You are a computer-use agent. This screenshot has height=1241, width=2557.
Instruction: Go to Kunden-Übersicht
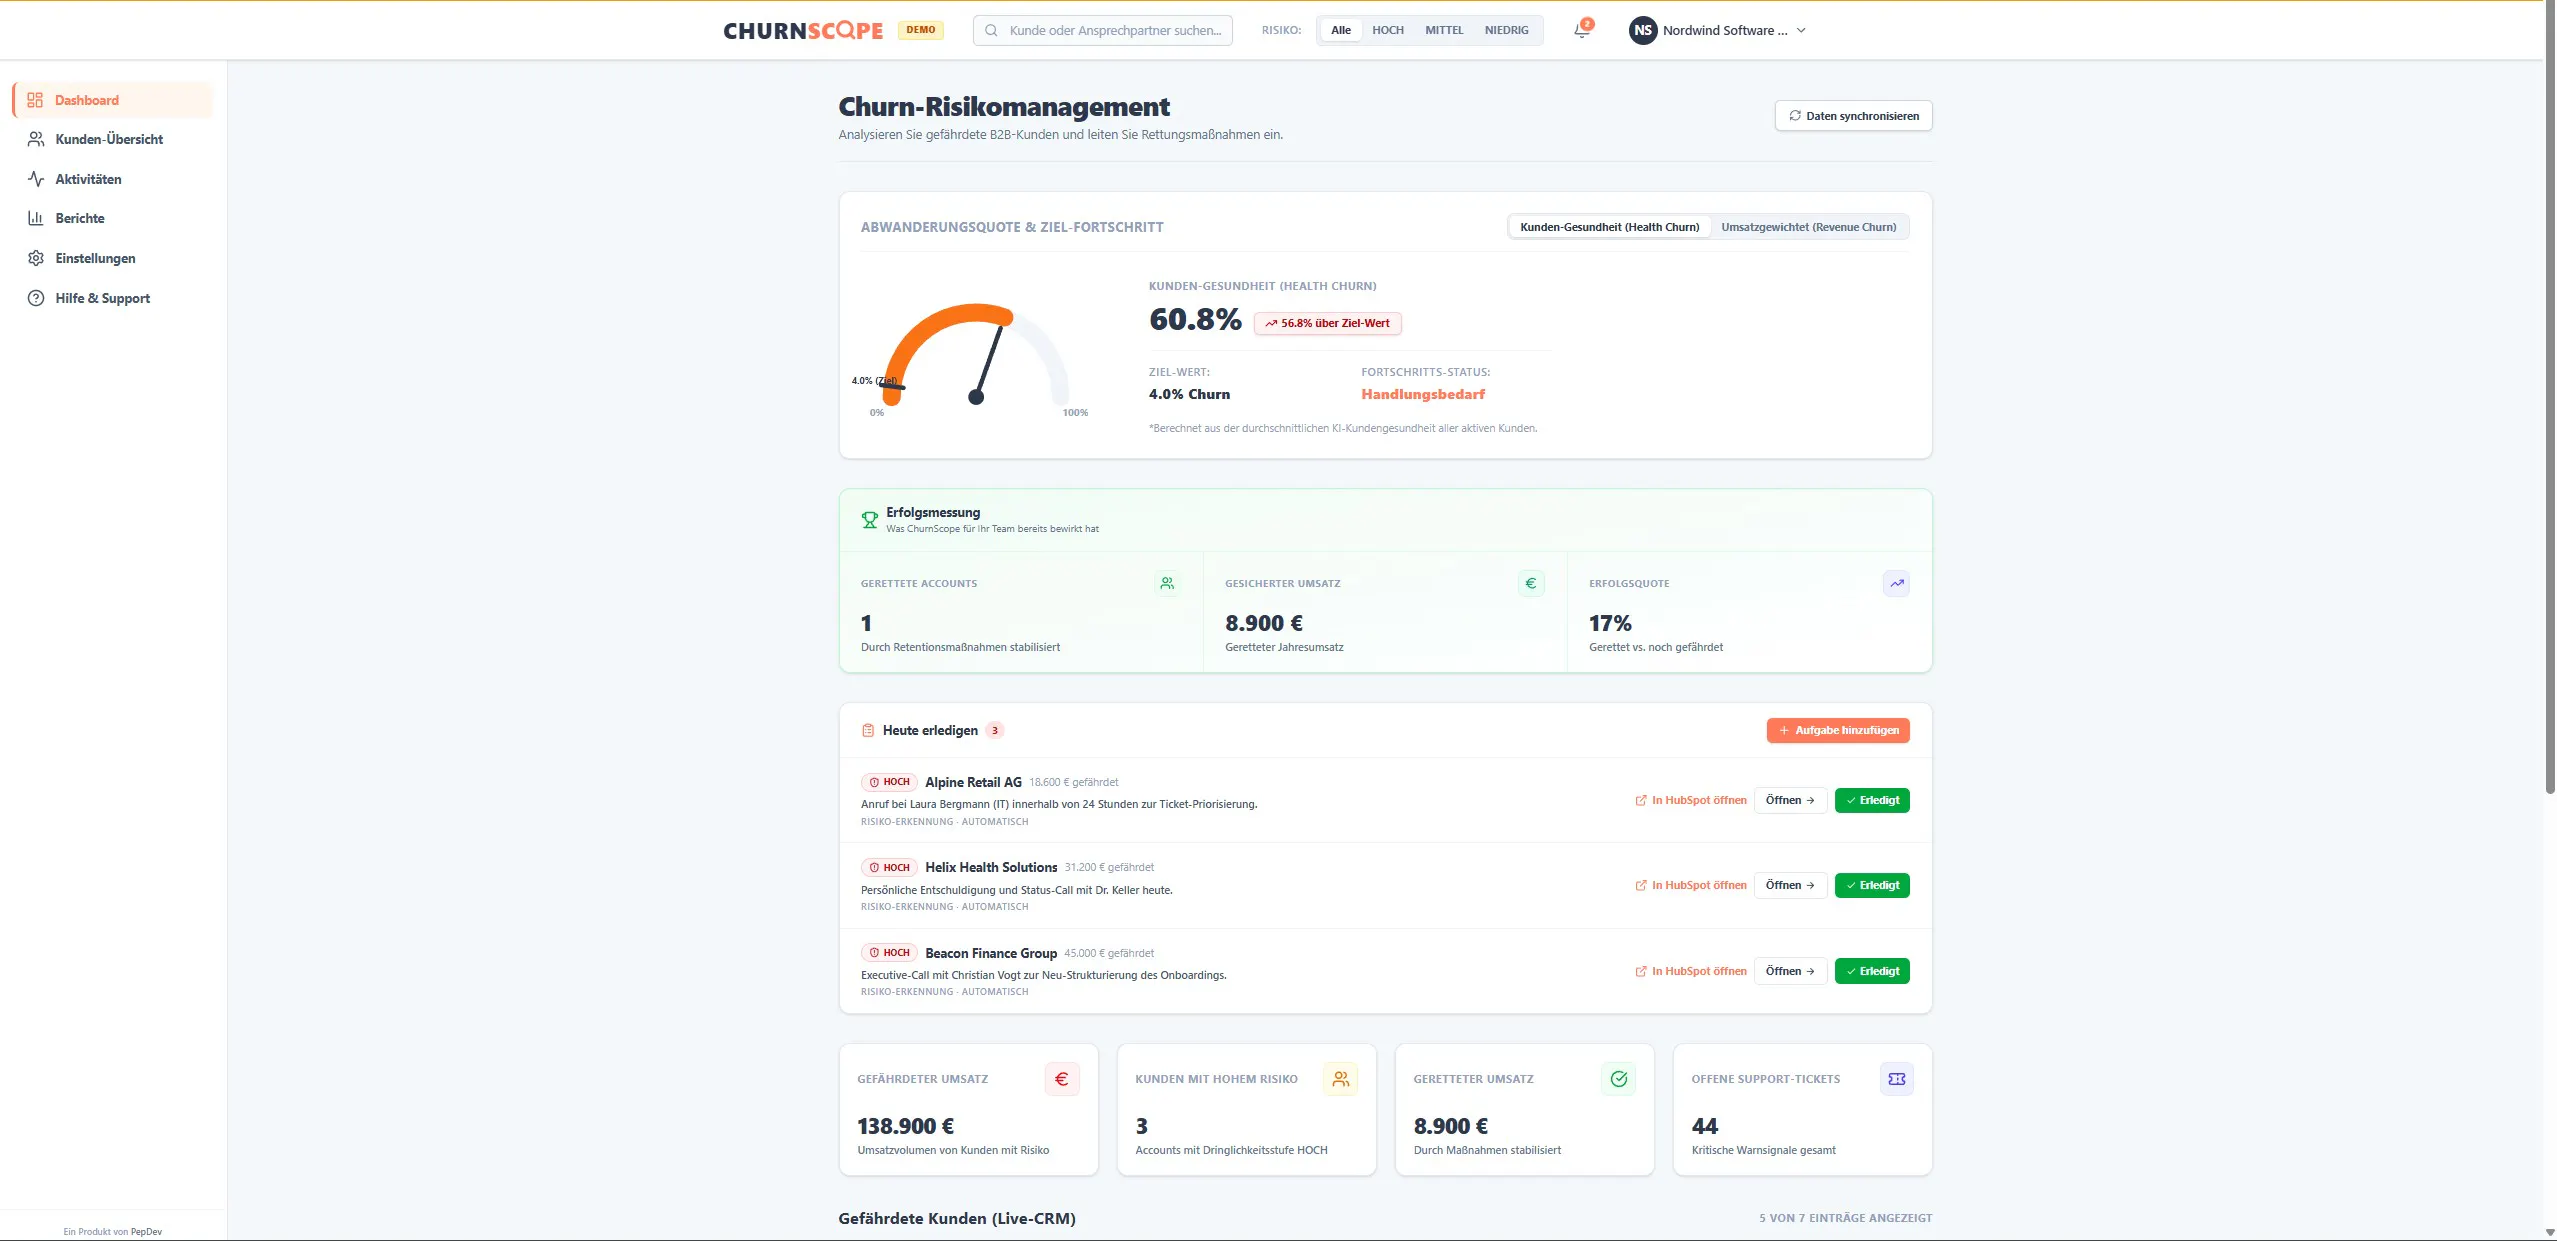point(113,139)
